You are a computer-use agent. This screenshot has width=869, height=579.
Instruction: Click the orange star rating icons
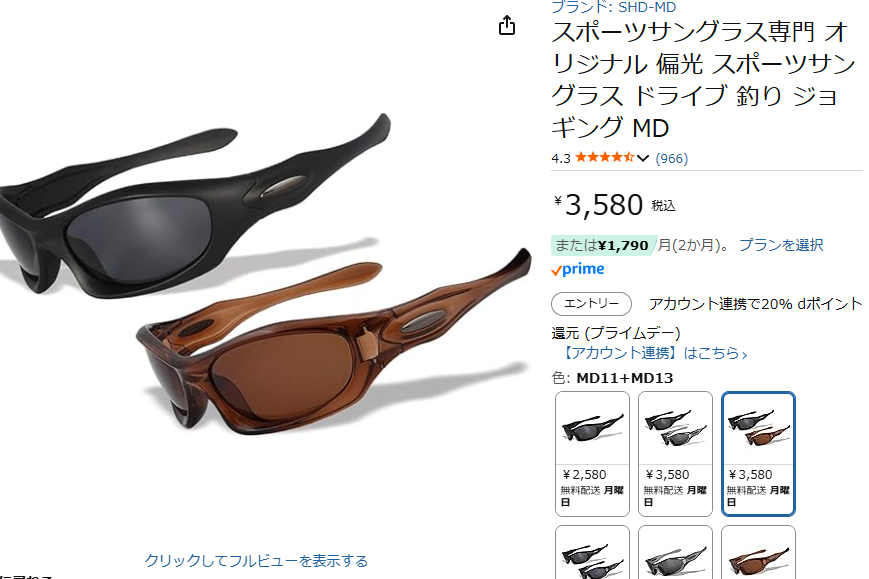click(x=605, y=157)
